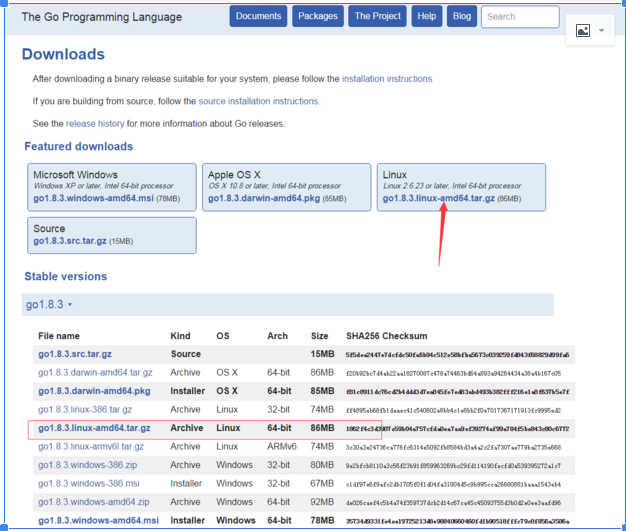
Task: Open the release history link
Action: click(x=95, y=124)
